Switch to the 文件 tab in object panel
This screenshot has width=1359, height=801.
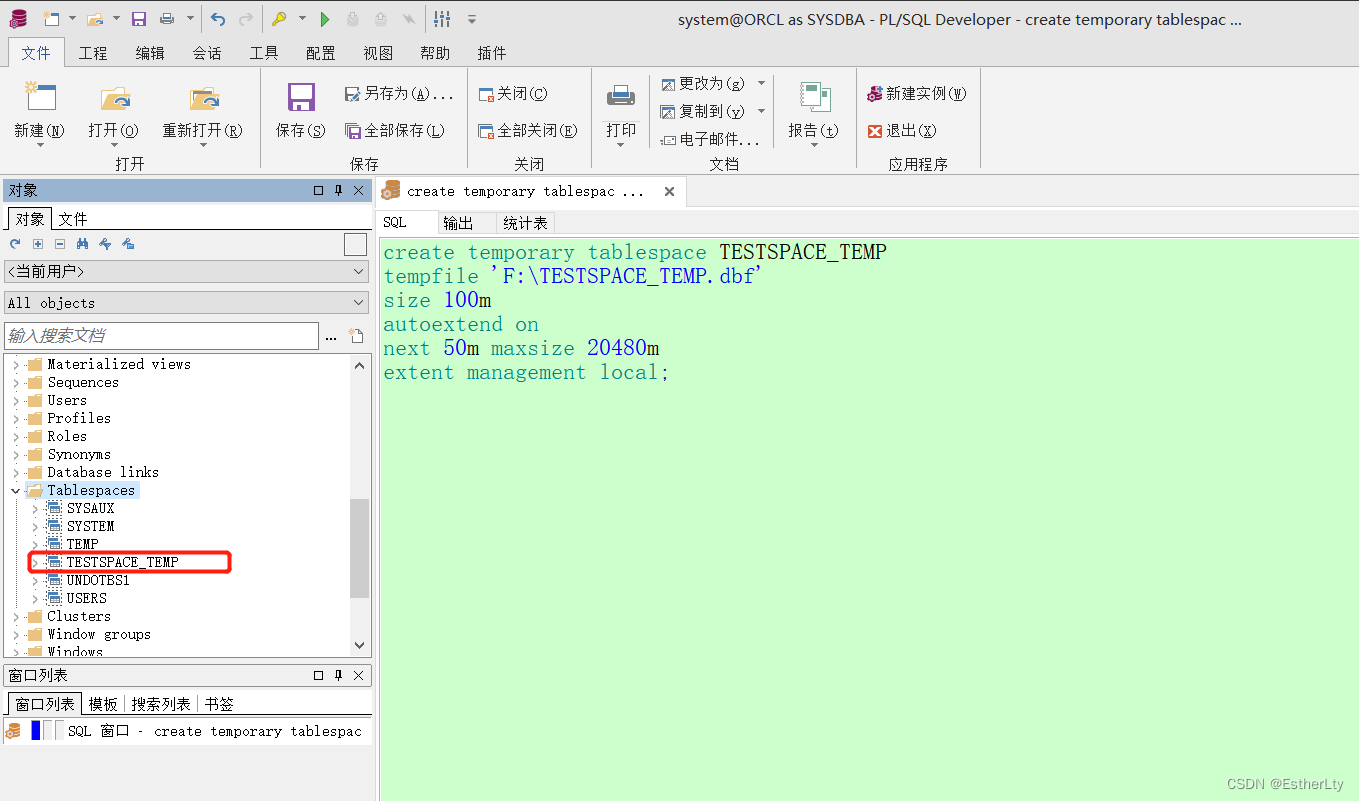click(x=72, y=219)
